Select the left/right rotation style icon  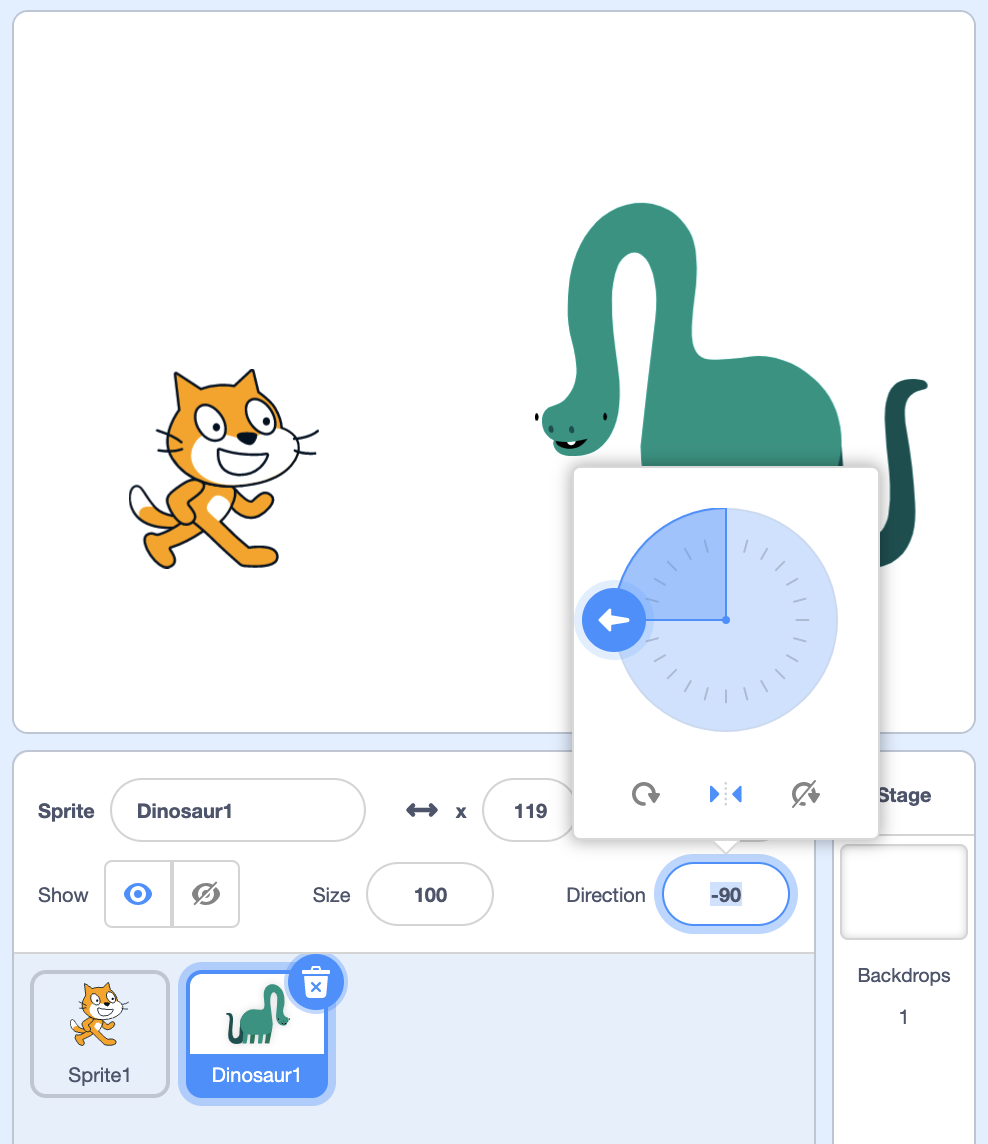tap(725, 794)
